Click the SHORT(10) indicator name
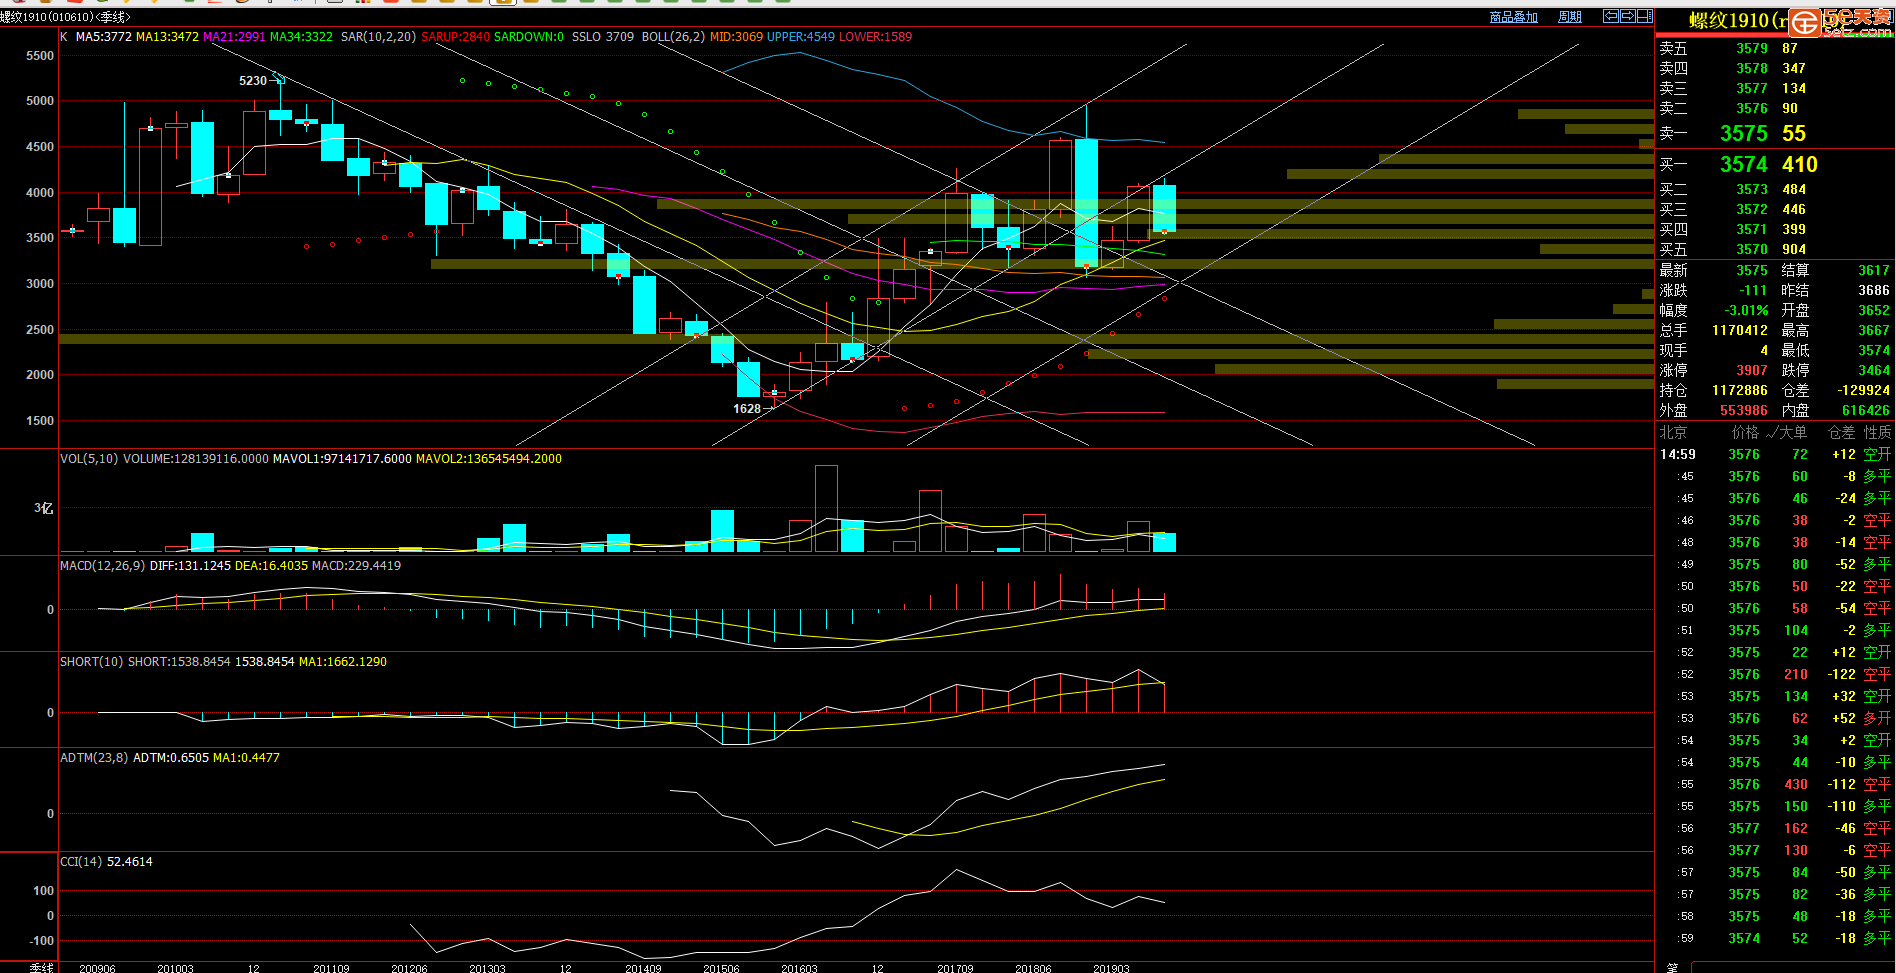This screenshot has width=1896, height=973. 91,662
